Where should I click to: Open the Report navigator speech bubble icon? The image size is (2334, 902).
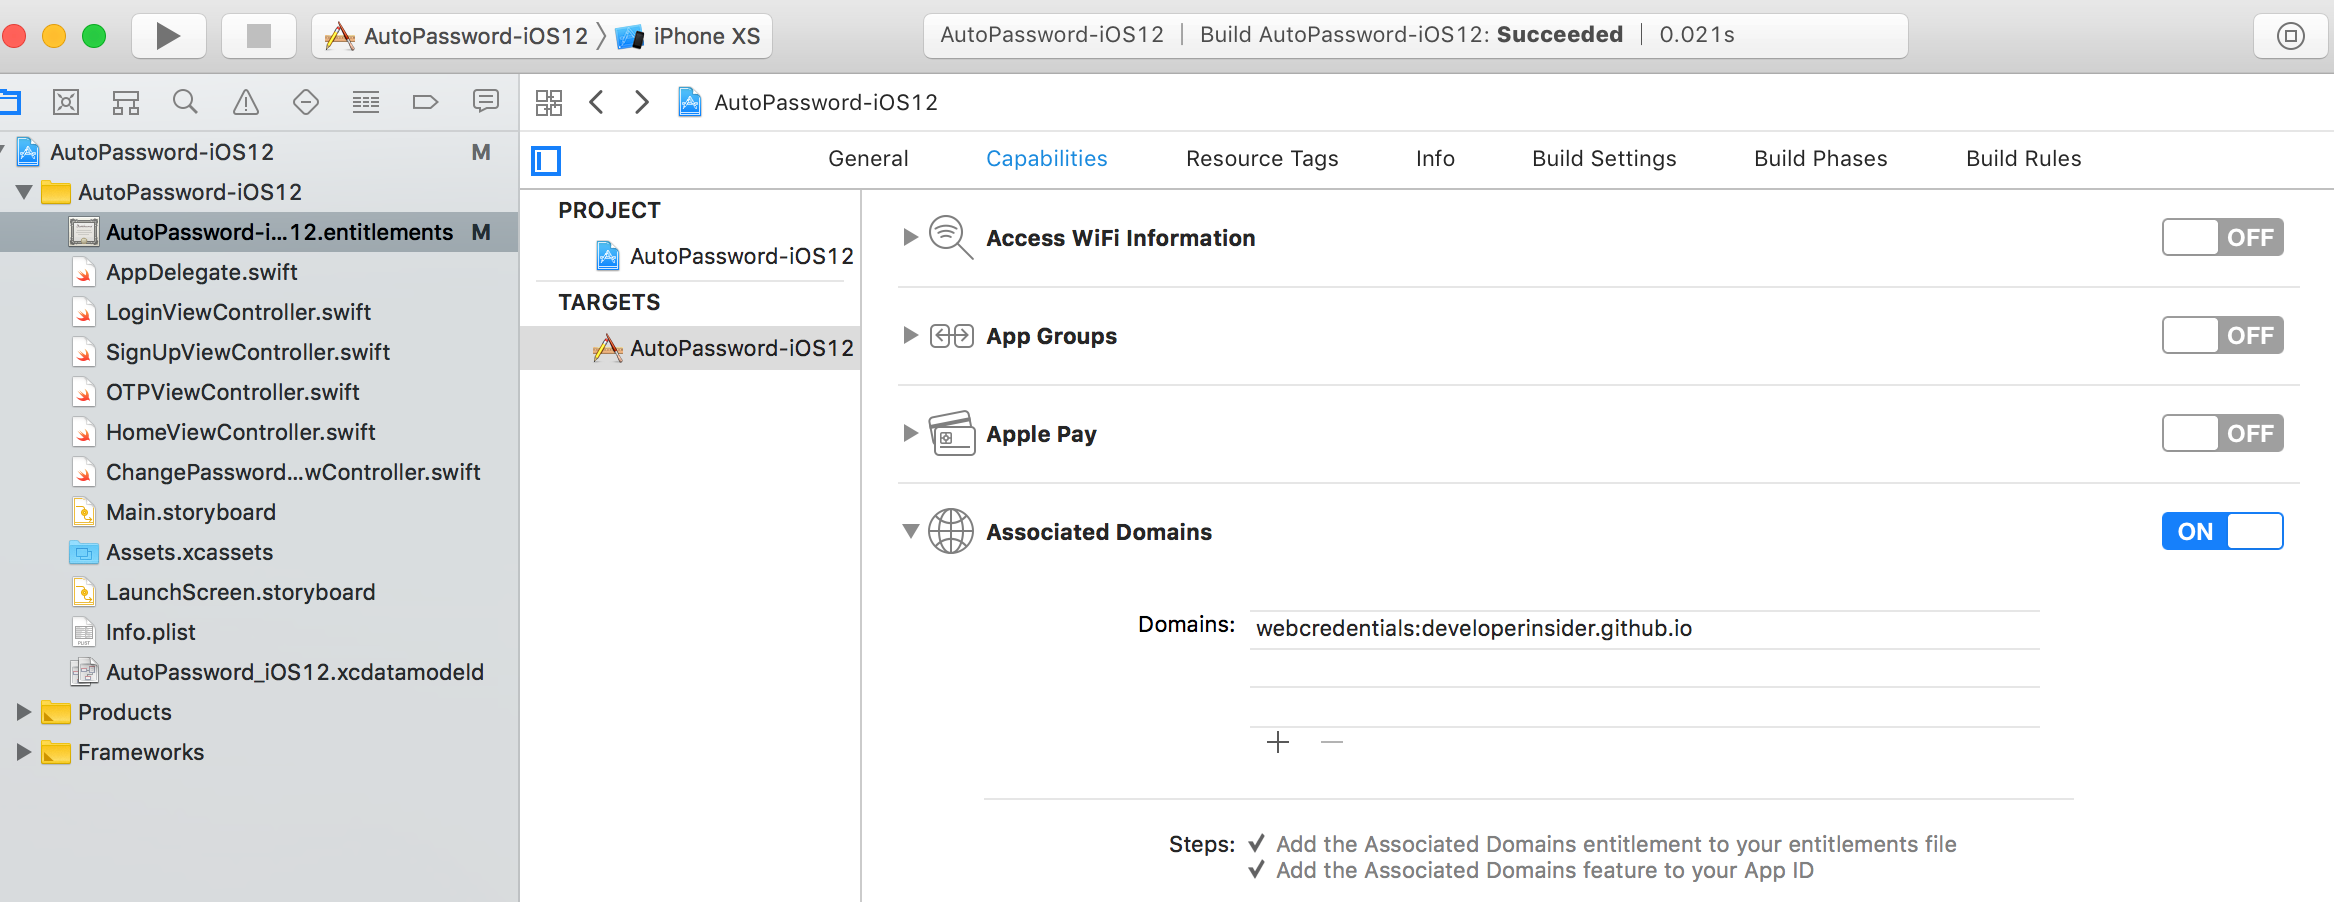(x=486, y=101)
